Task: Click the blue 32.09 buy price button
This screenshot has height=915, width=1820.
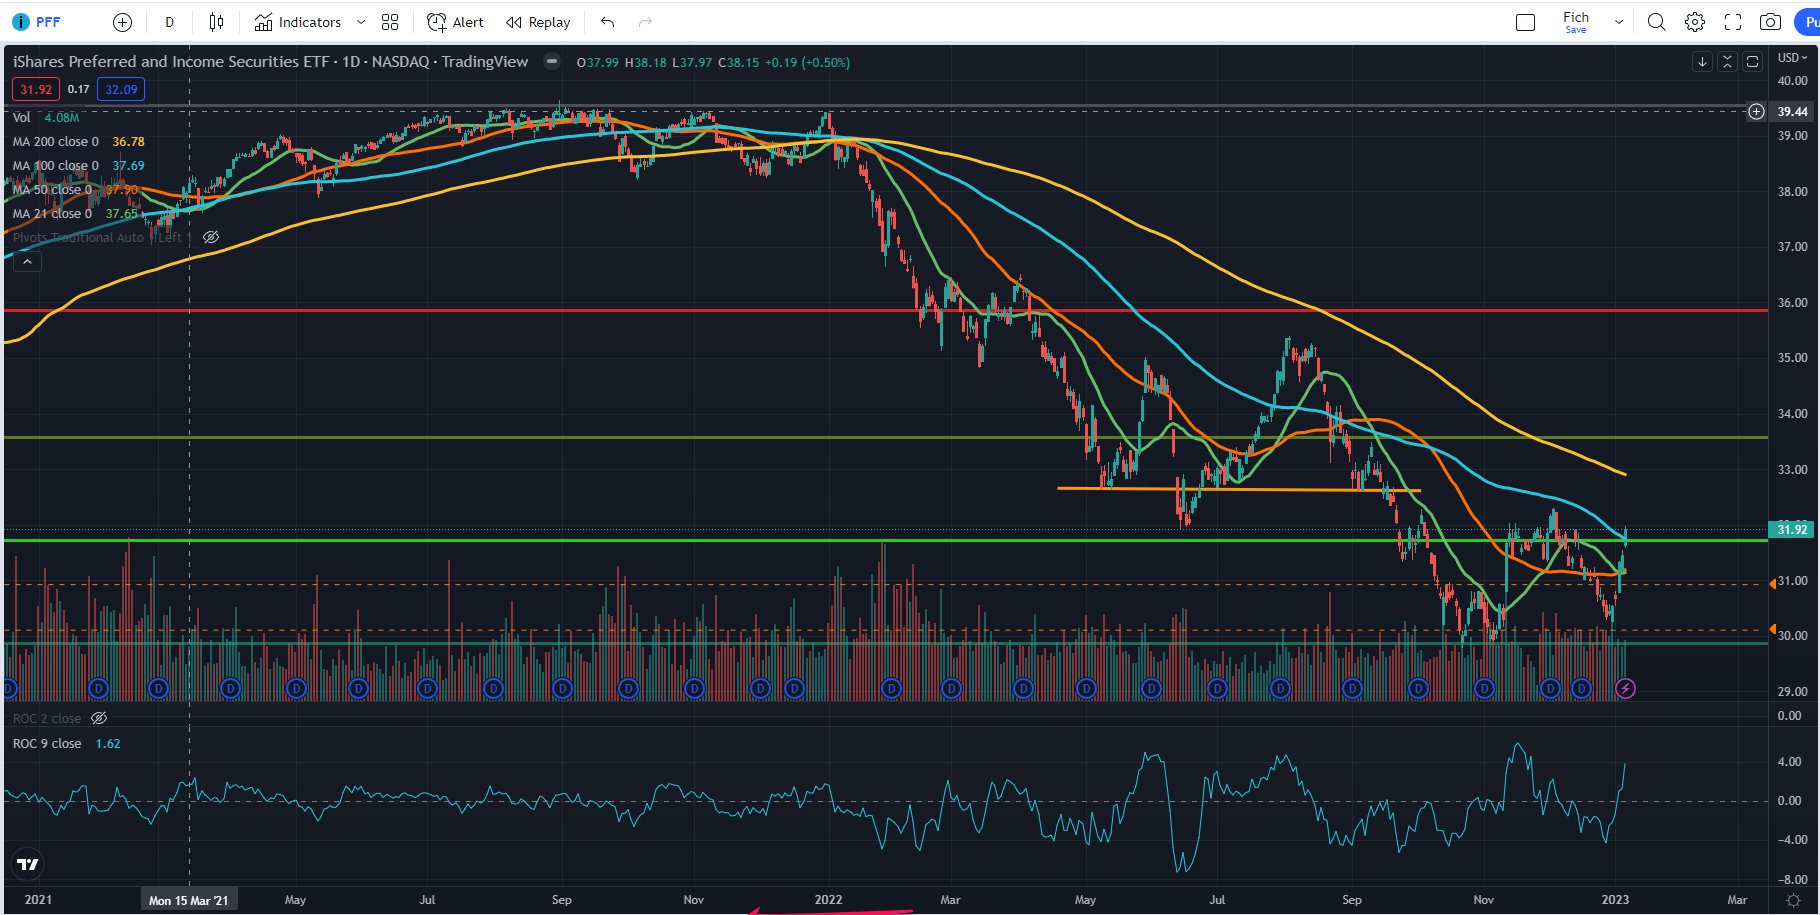Action: 121,89
